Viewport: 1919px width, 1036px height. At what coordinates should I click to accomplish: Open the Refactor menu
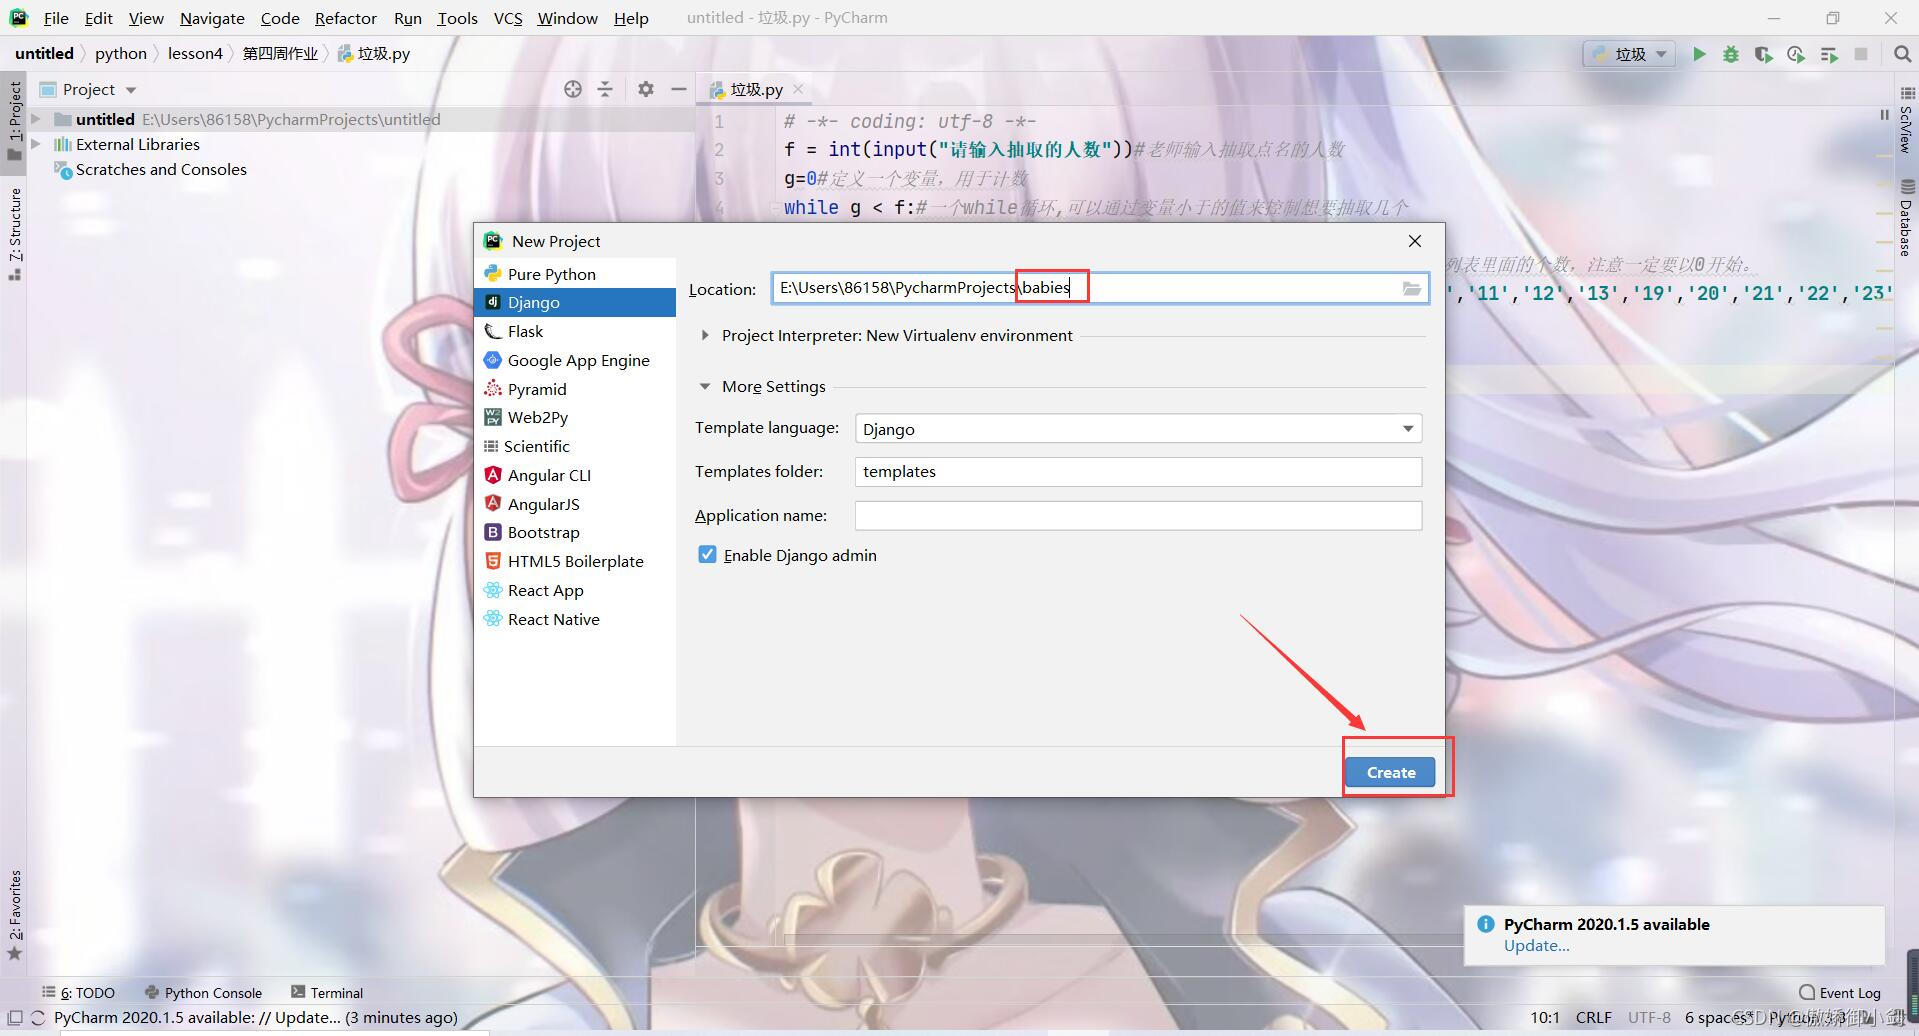tap(346, 18)
